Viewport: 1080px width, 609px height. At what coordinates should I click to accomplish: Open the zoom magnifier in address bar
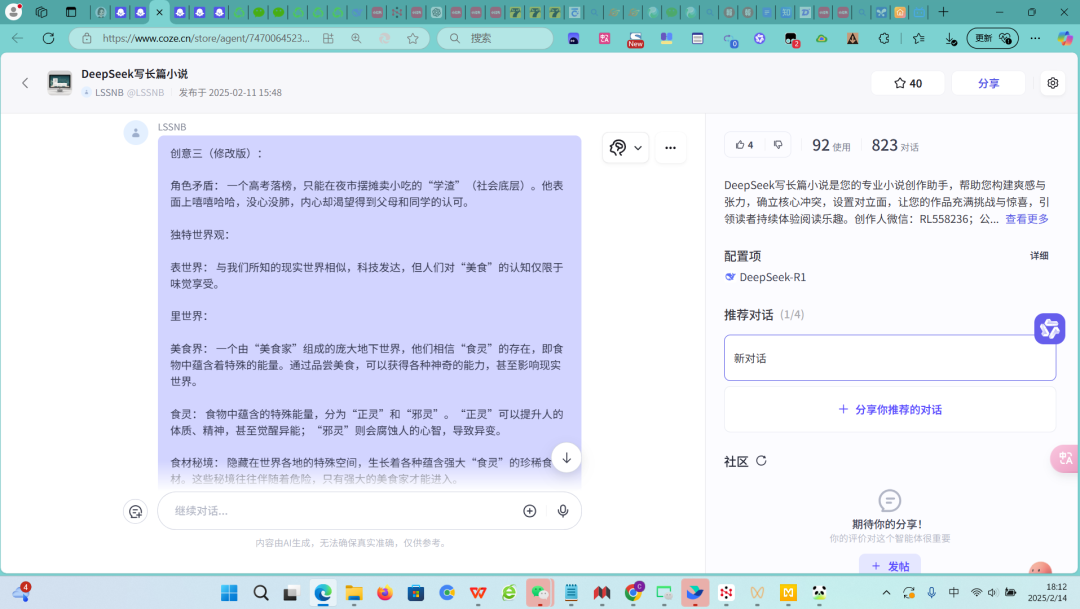coord(356,39)
